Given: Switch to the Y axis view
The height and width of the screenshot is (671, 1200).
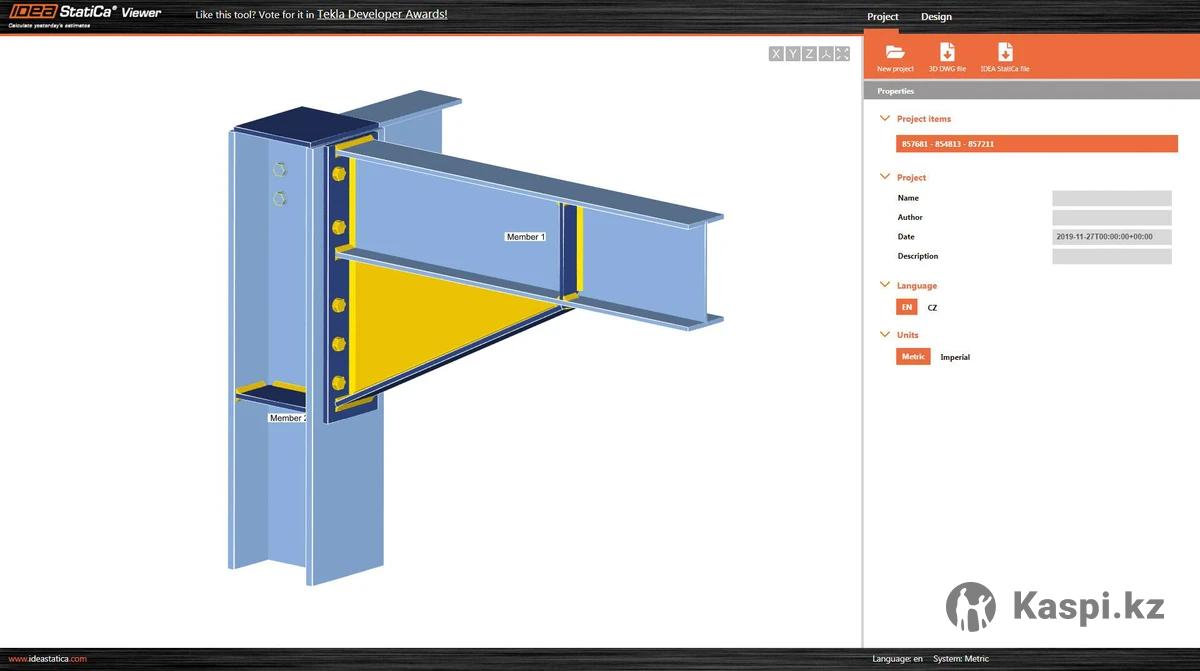Looking at the screenshot, I should click(x=793, y=54).
